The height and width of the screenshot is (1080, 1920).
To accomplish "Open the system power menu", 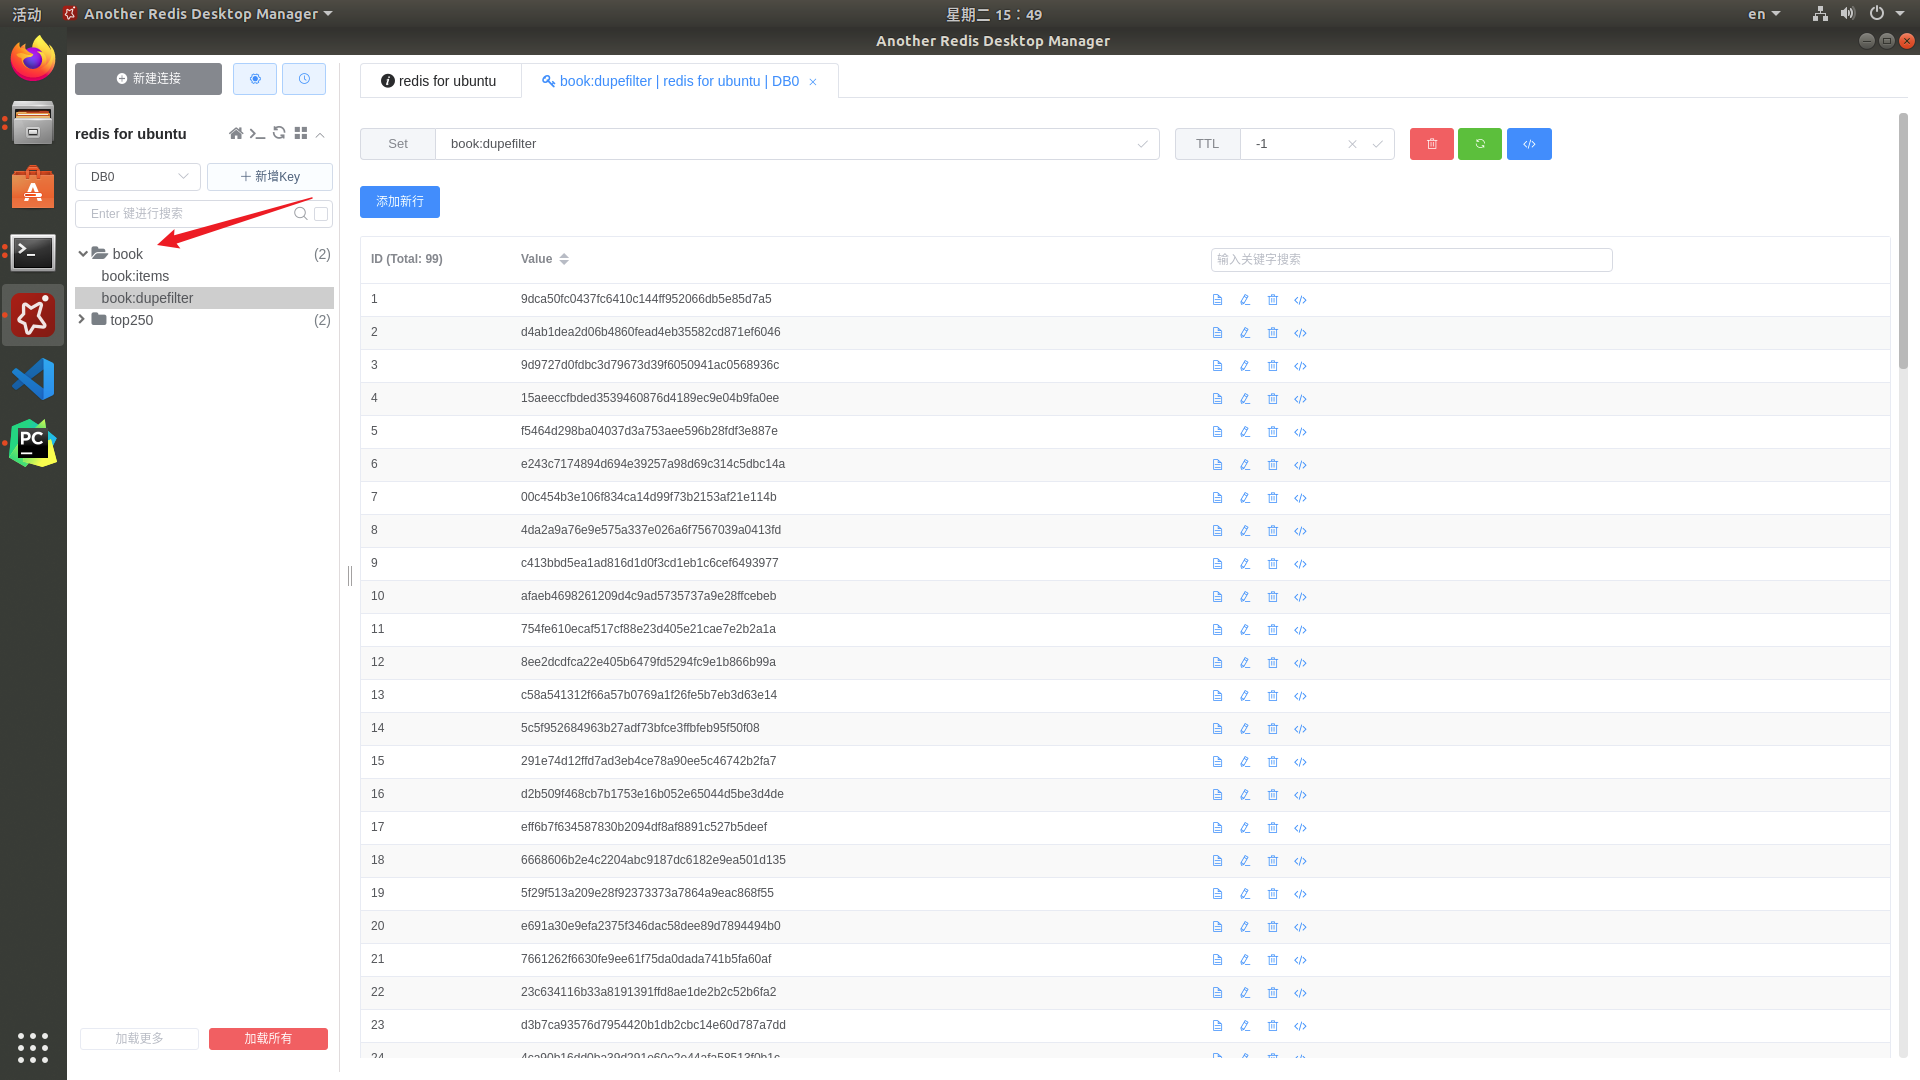I will point(1885,14).
